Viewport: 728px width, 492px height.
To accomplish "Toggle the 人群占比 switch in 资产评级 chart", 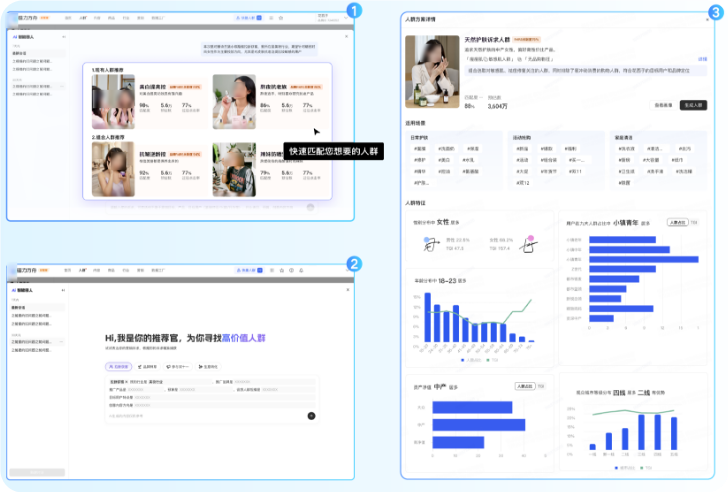I will (524, 386).
